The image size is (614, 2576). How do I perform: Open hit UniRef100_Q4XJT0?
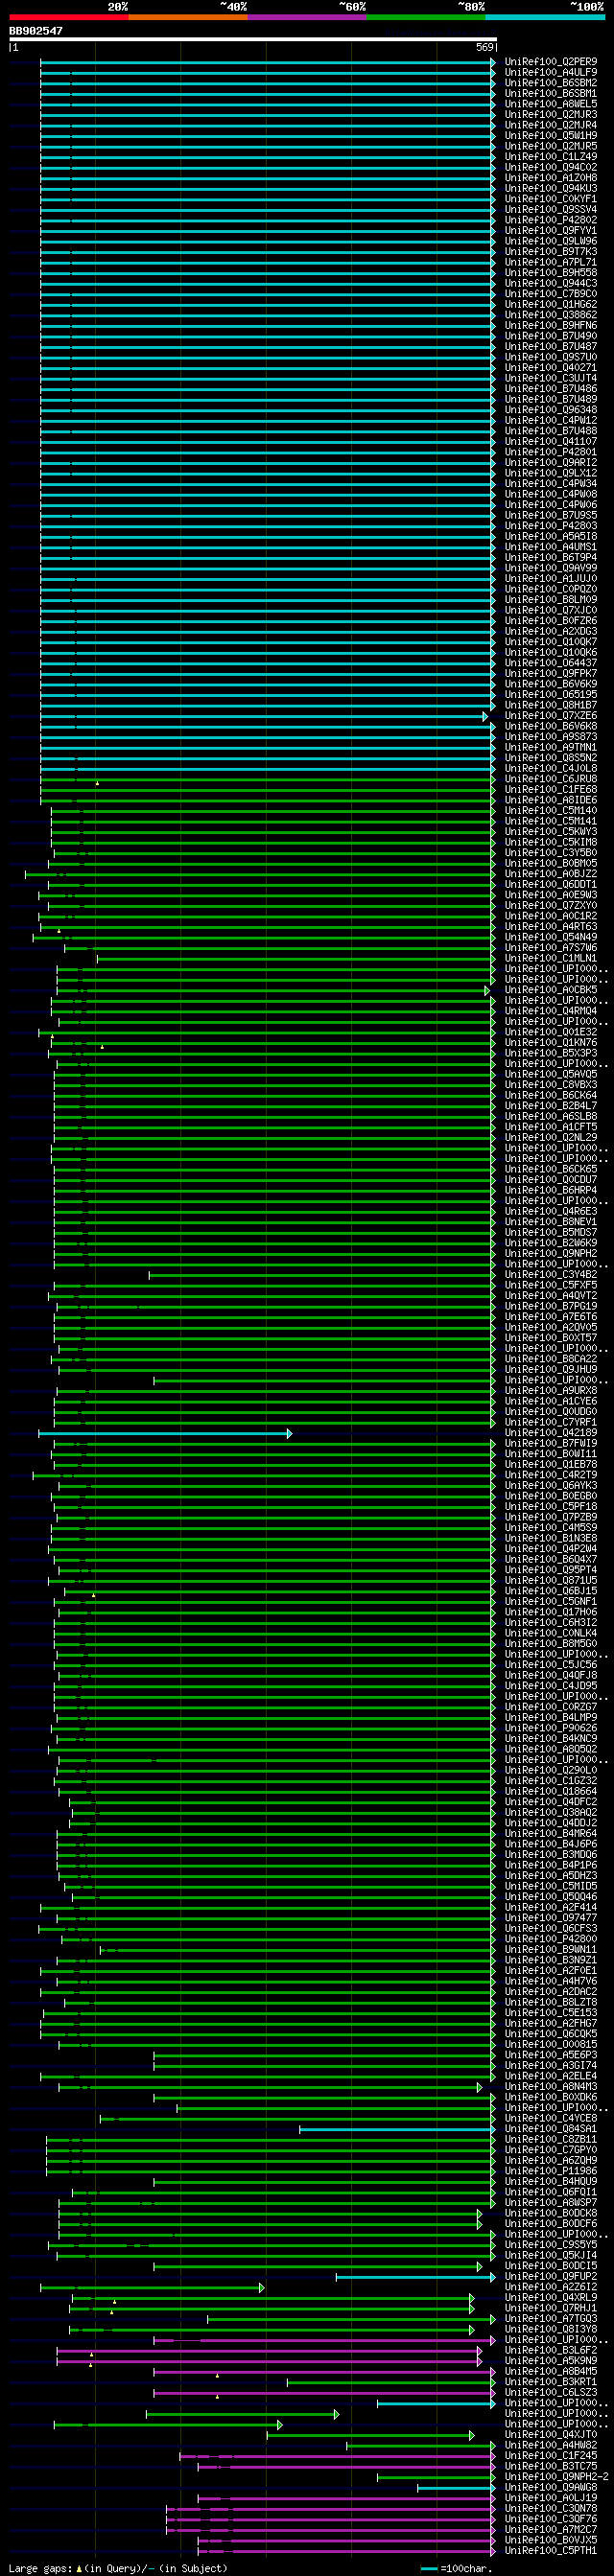tap(551, 2435)
